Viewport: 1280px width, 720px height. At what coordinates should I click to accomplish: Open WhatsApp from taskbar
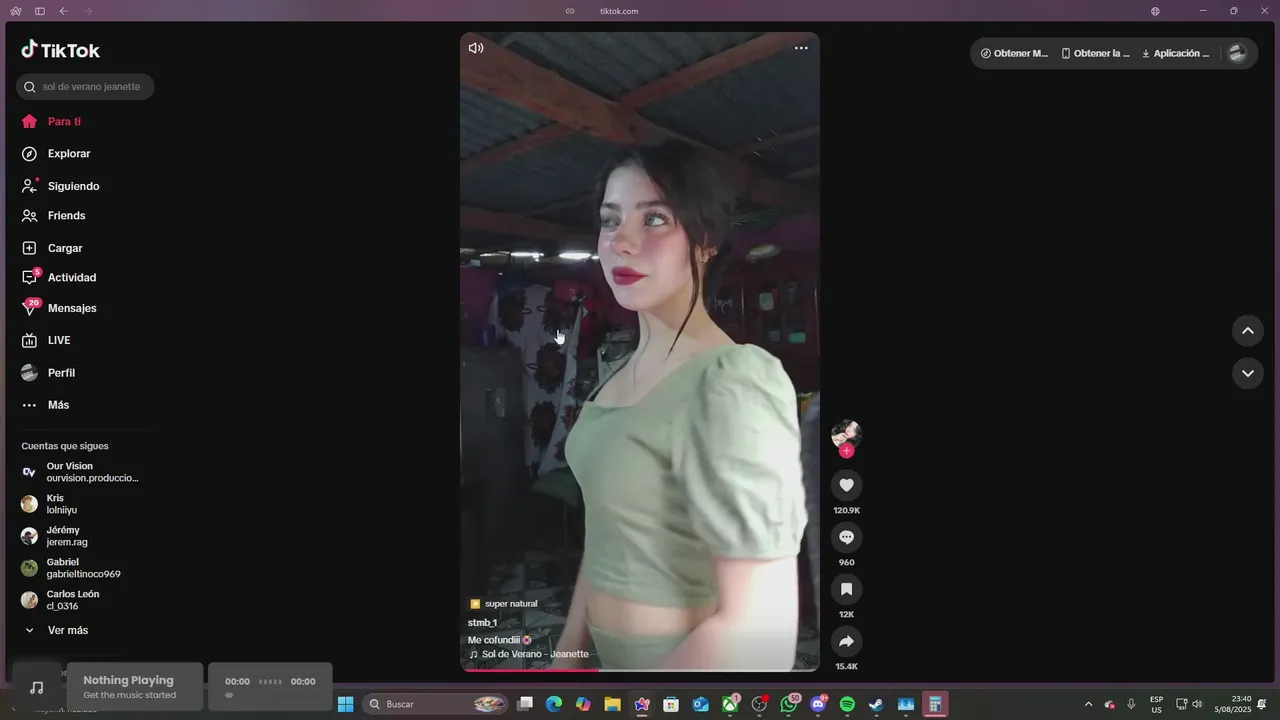point(789,704)
